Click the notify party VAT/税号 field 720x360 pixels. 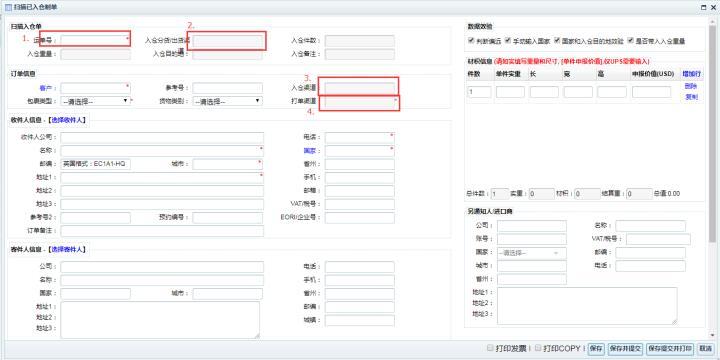[658, 239]
